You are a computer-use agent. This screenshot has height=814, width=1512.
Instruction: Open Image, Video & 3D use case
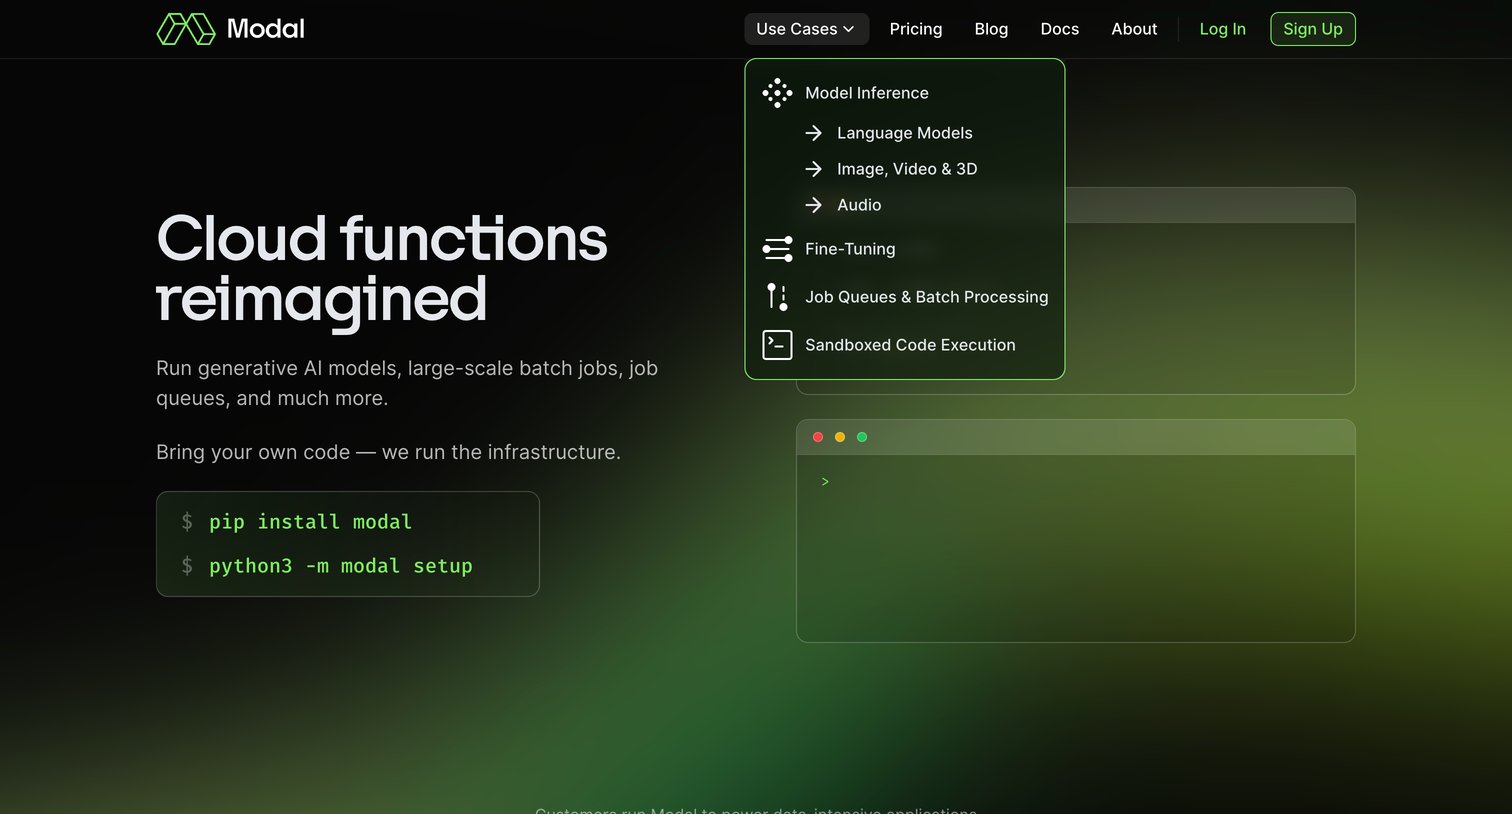tap(907, 169)
